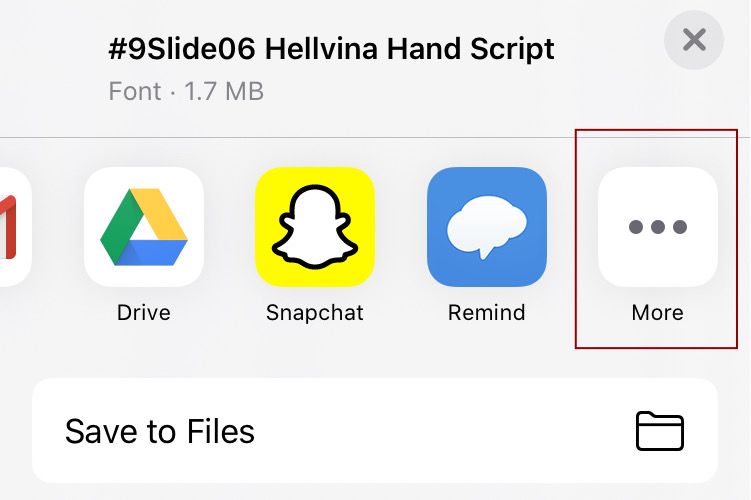Click the Snapchat text label
Image resolution: width=751 pixels, height=500 pixels.
coord(315,313)
